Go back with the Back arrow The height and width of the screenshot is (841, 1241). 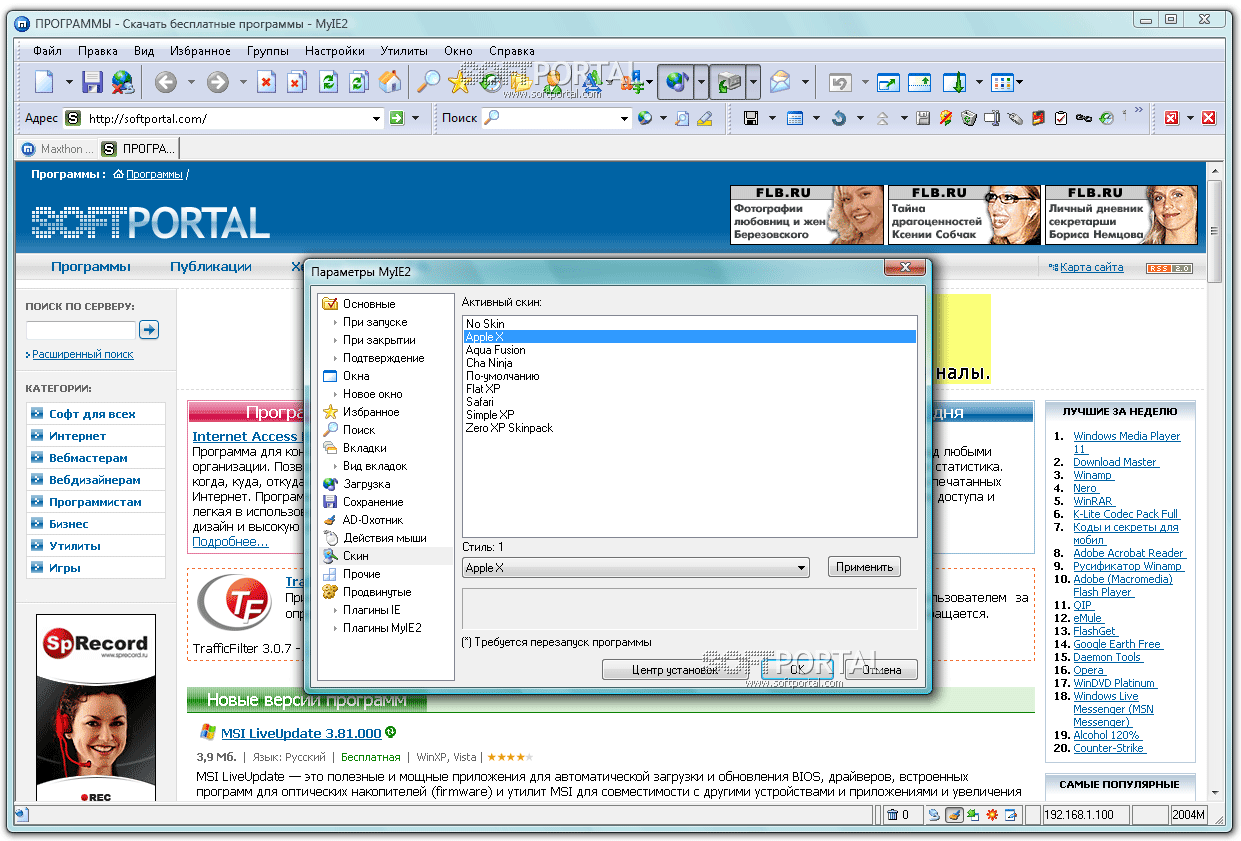point(166,82)
